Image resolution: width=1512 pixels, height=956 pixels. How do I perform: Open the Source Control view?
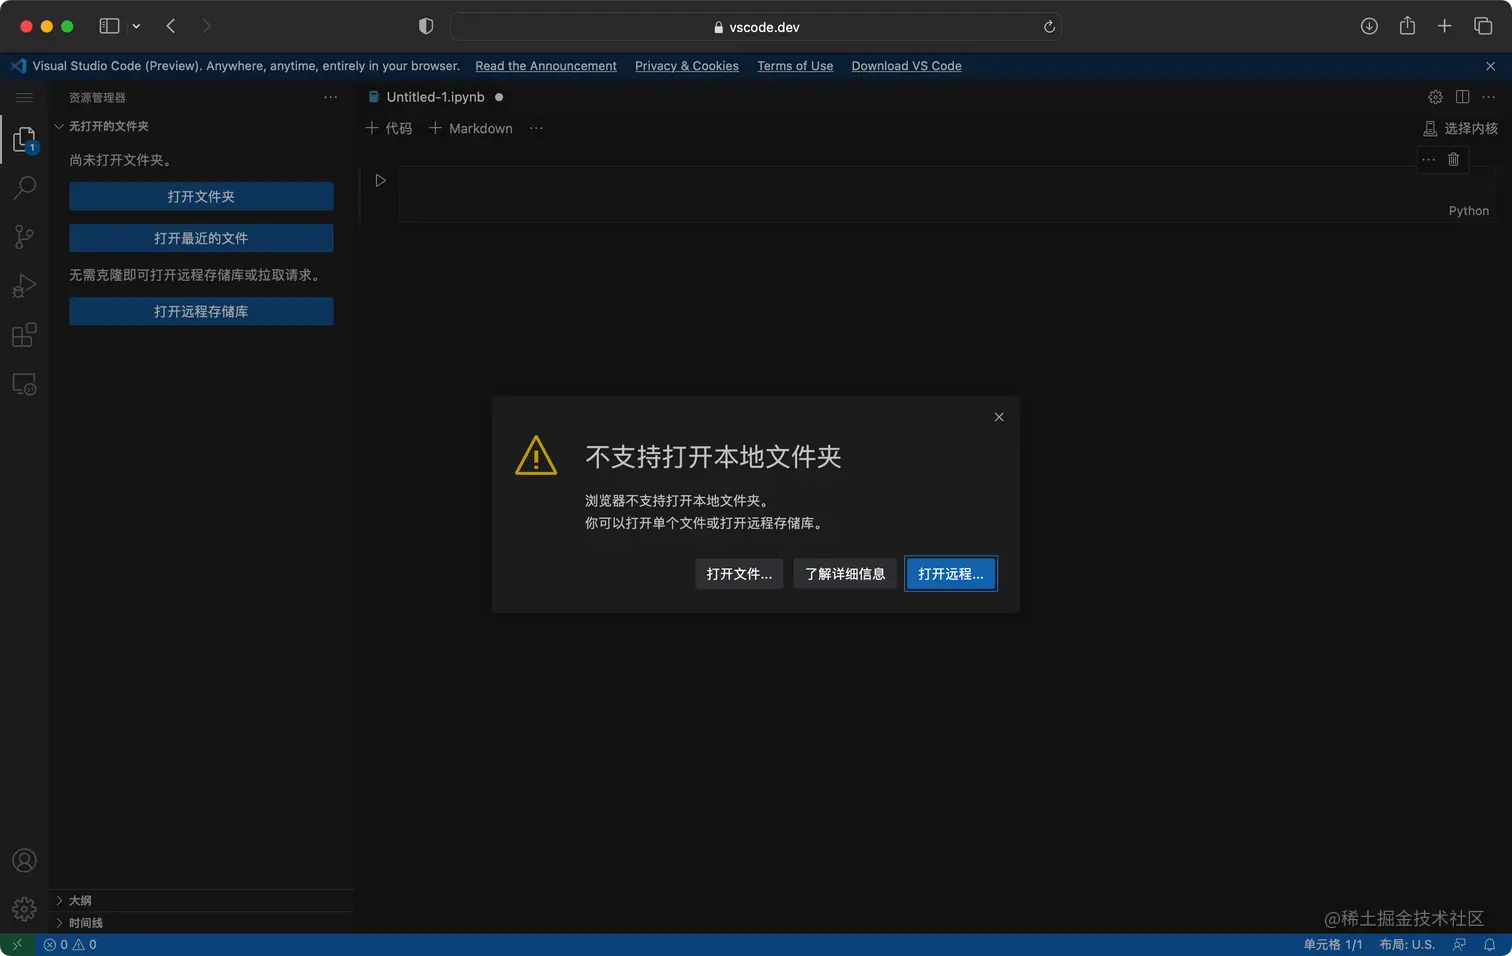(24, 237)
